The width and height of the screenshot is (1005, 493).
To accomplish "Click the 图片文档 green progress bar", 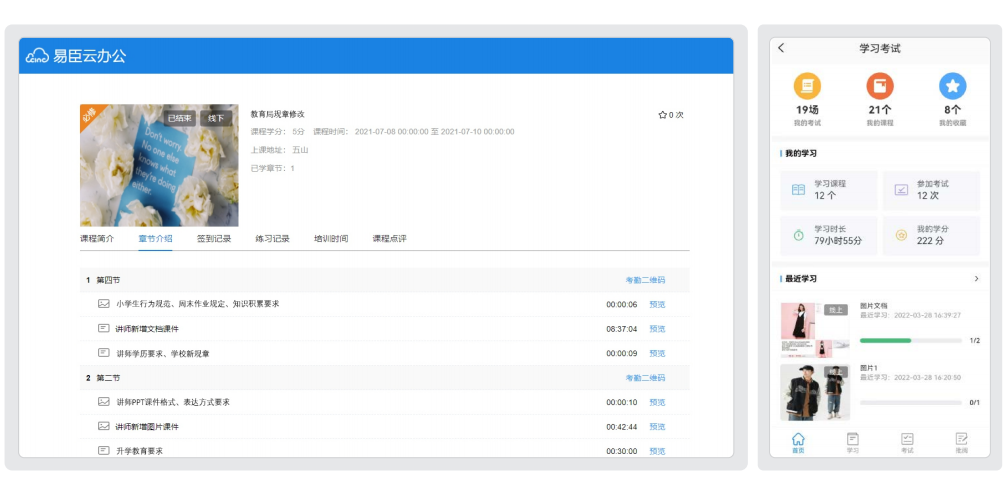I will pos(911,340).
